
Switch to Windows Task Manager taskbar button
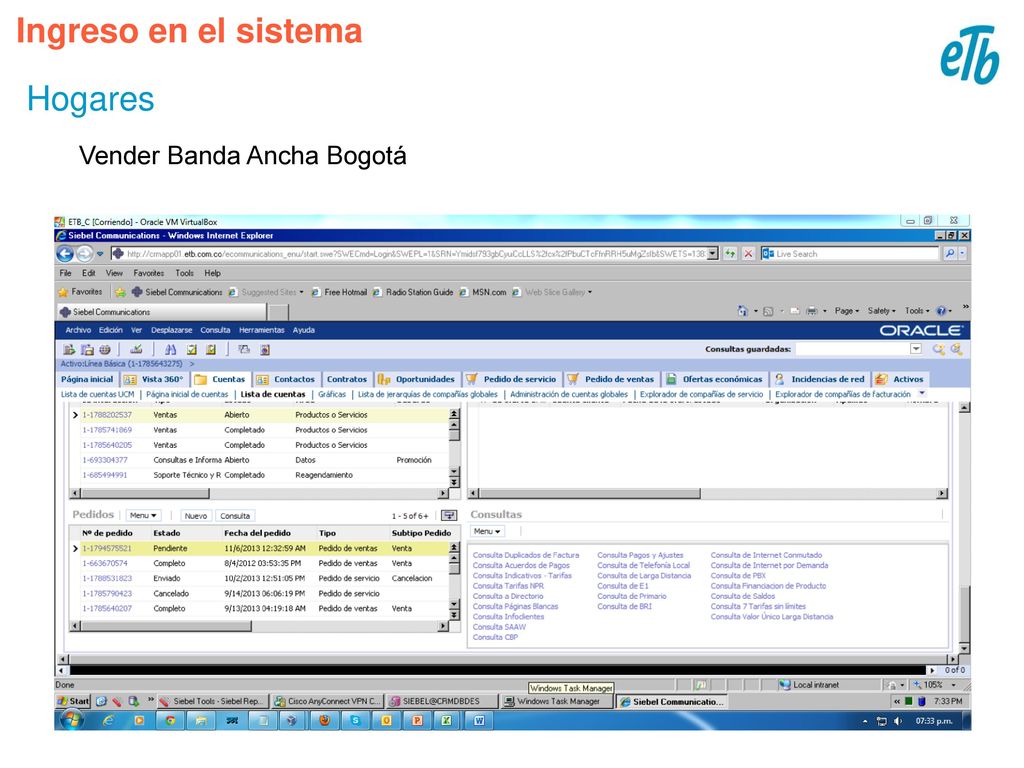tap(557, 701)
